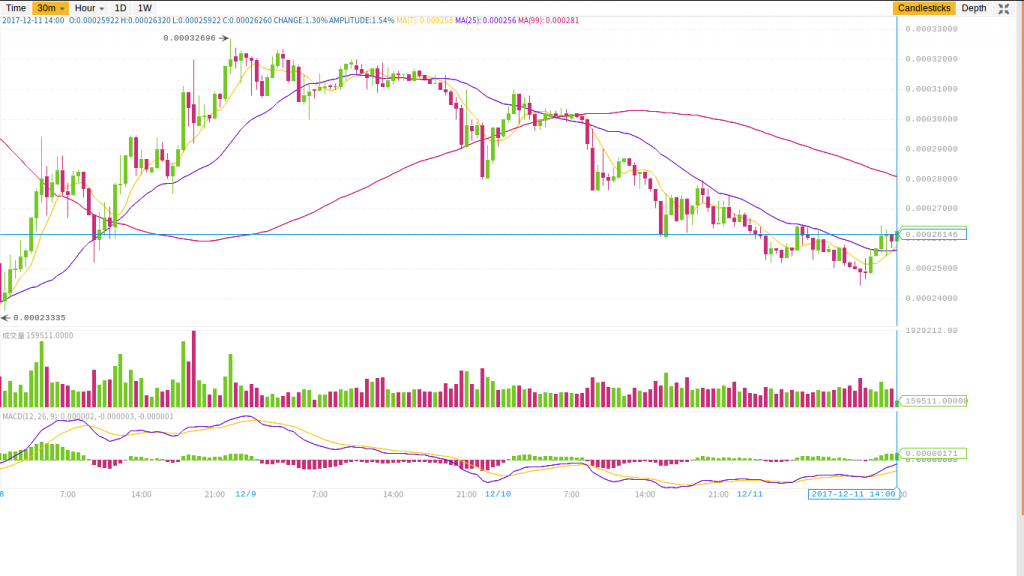Click the 12/11 date marker on time axis
The height and width of the screenshot is (576, 1024).
[750, 494]
